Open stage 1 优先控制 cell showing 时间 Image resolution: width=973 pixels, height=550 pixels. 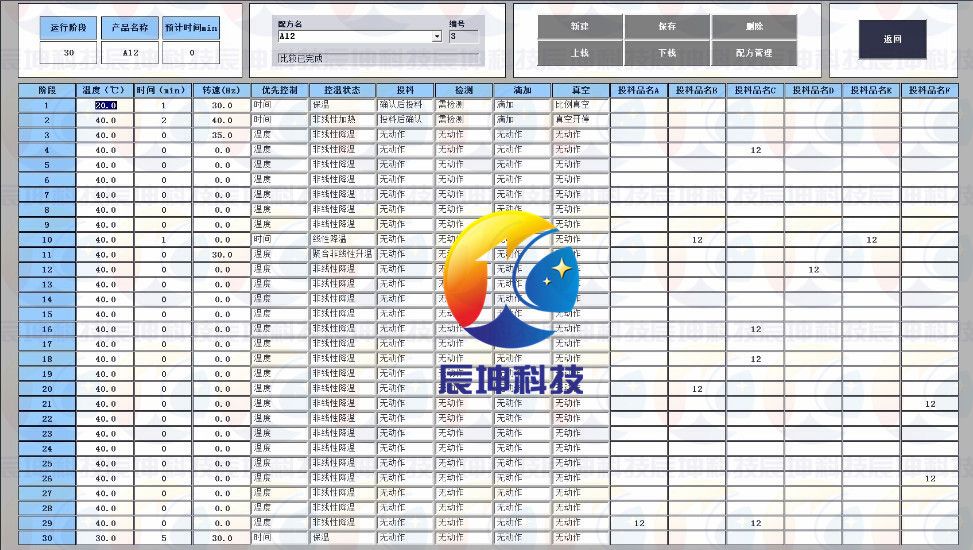click(280, 105)
